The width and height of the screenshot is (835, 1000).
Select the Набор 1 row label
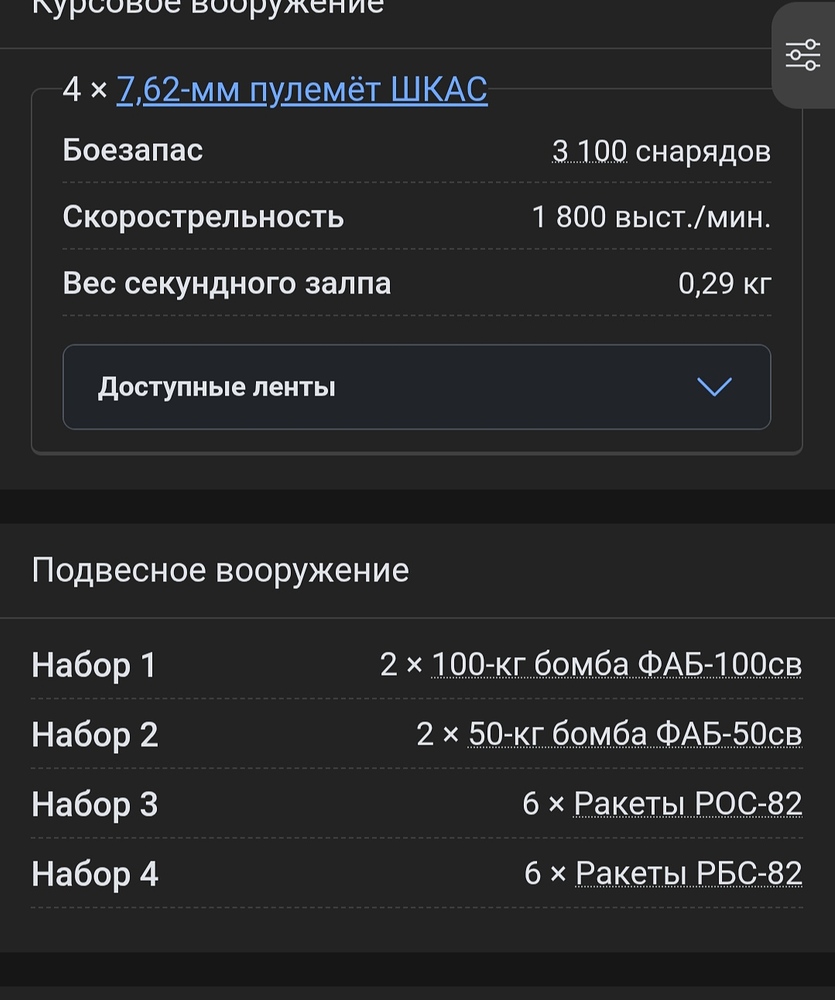click(x=94, y=665)
